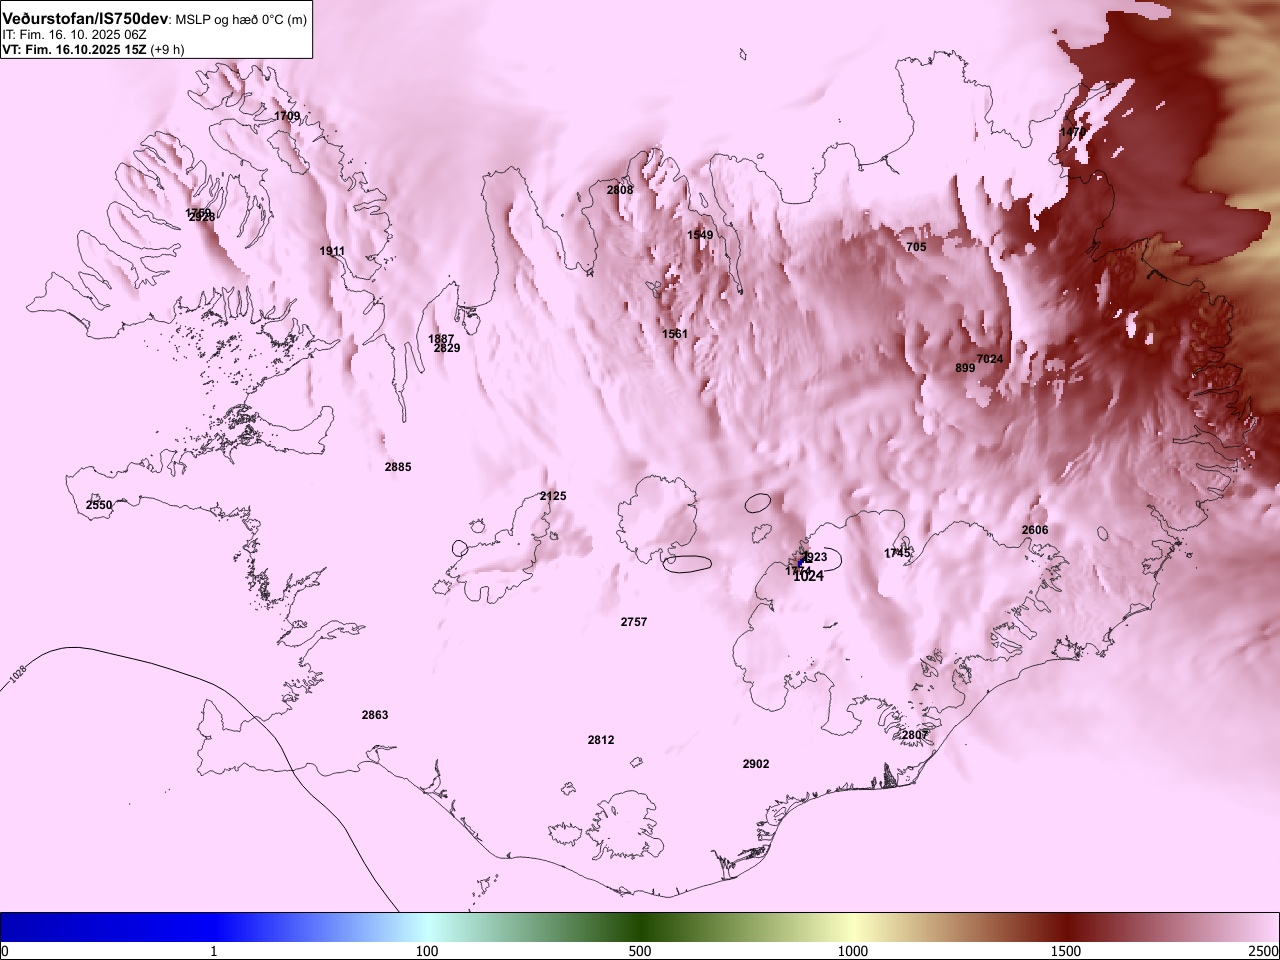1280x960 pixels.
Task: Click the 2885 map value
Action: (398, 467)
